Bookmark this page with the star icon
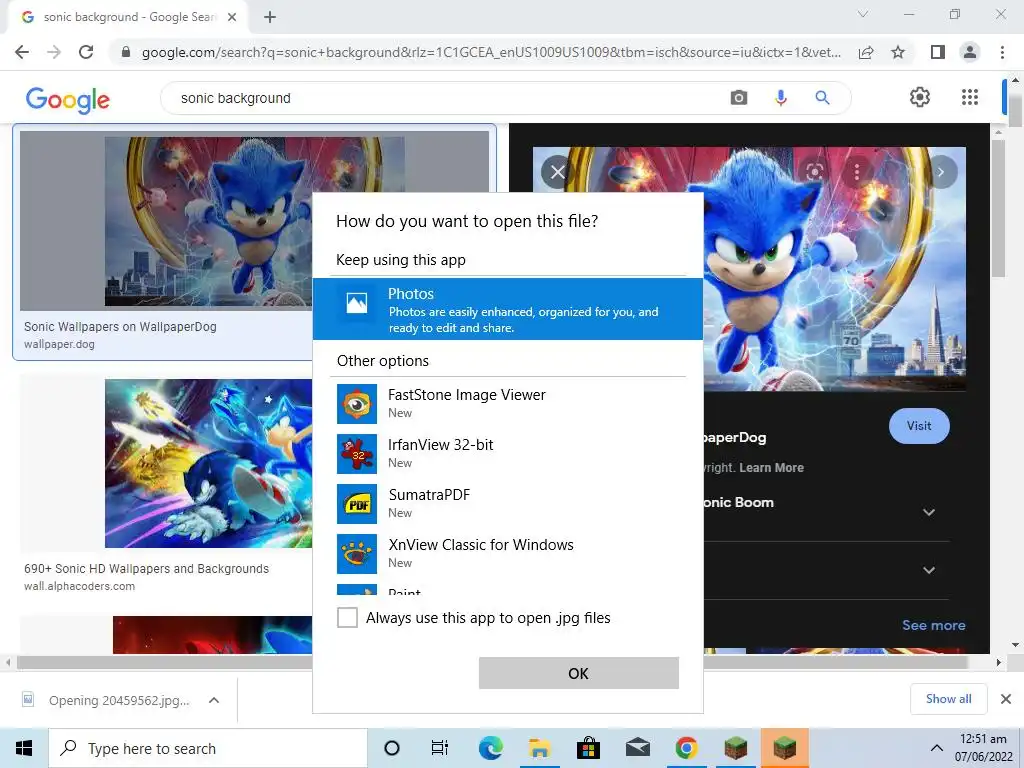Screen dimensions: 1024x768 [898, 52]
